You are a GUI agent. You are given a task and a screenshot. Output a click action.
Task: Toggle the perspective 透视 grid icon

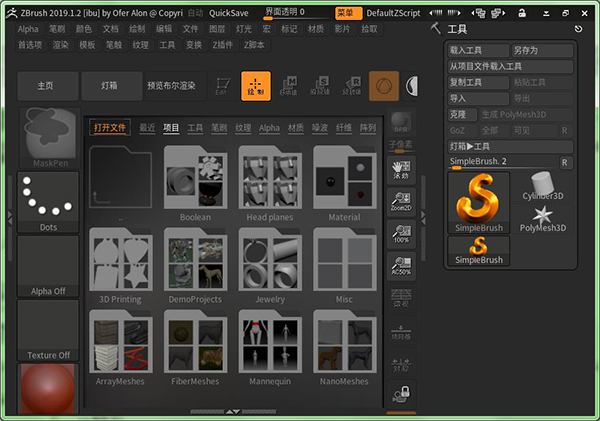401,298
